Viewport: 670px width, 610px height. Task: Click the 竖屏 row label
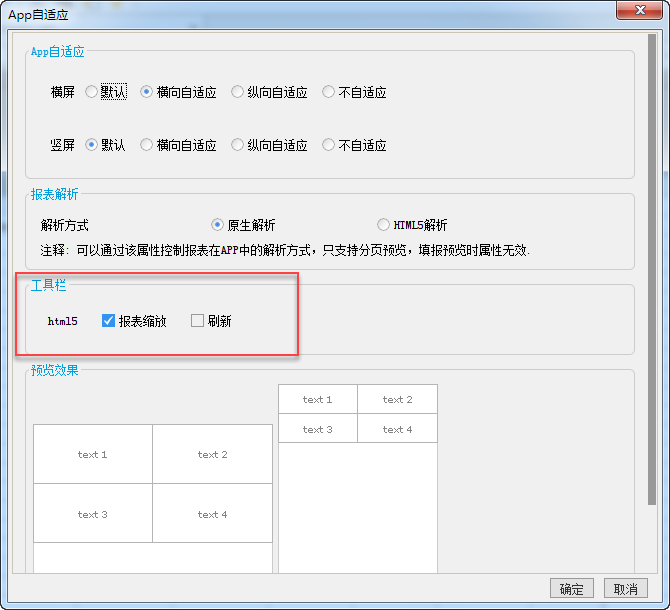click(62, 145)
